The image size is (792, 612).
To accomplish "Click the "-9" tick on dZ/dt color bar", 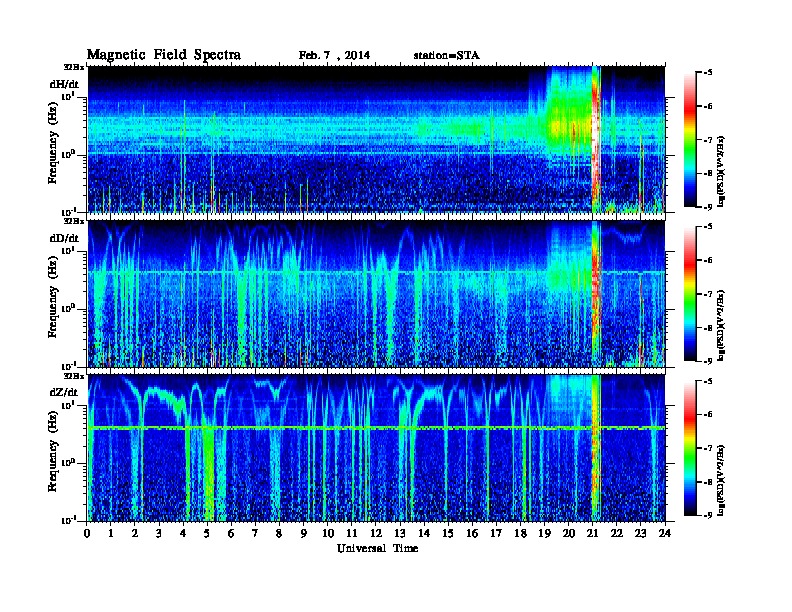I will point(708,515).
